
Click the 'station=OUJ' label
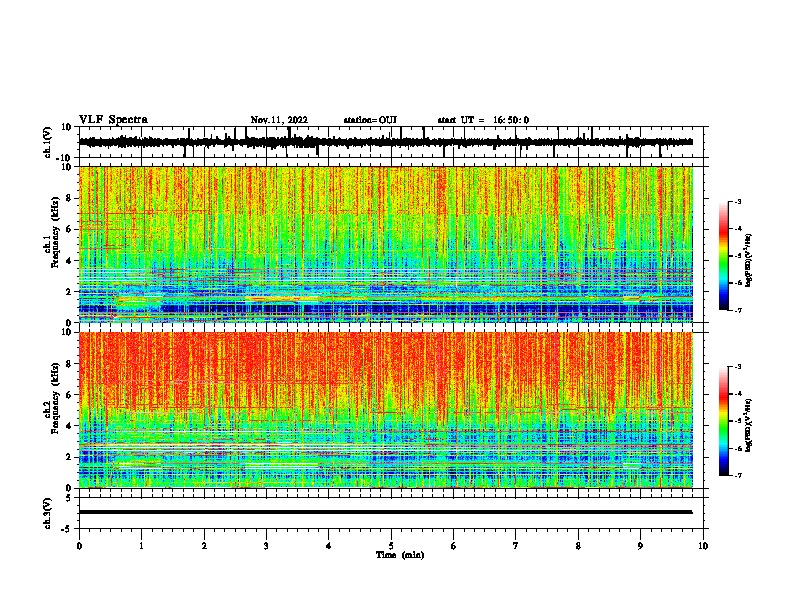370,120
